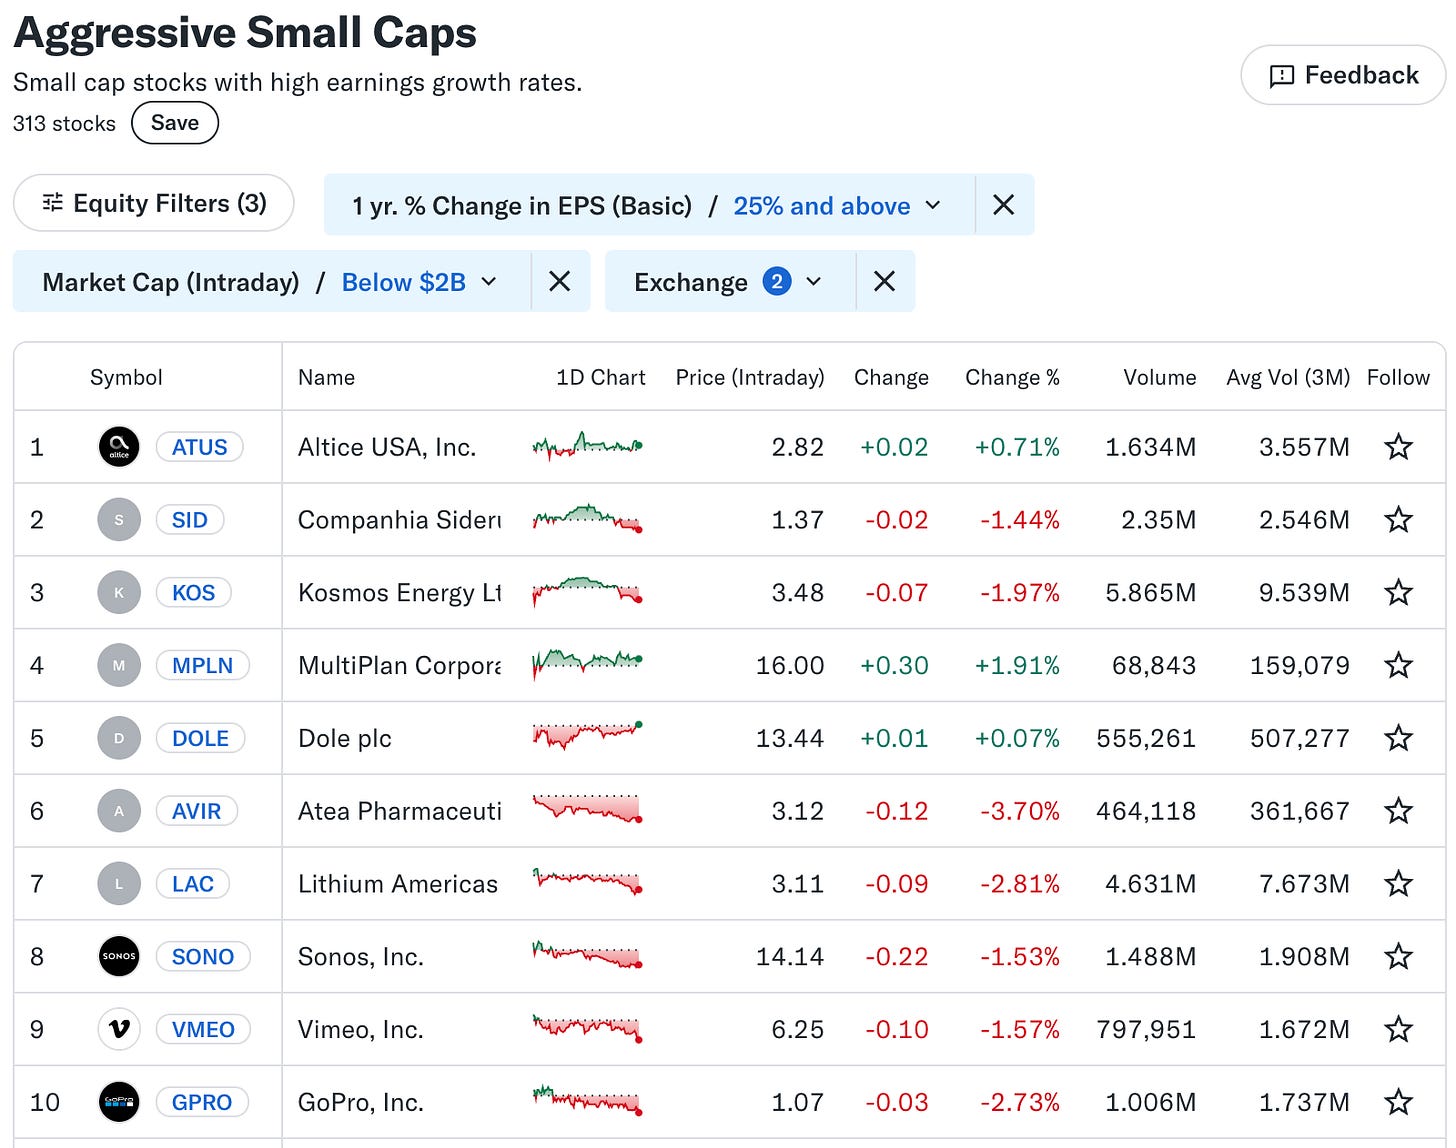The width and height of the screenshot is (1456, 1148).
Task: Click the Altice USA 1D chart
Action: click(x=587, y=446)
